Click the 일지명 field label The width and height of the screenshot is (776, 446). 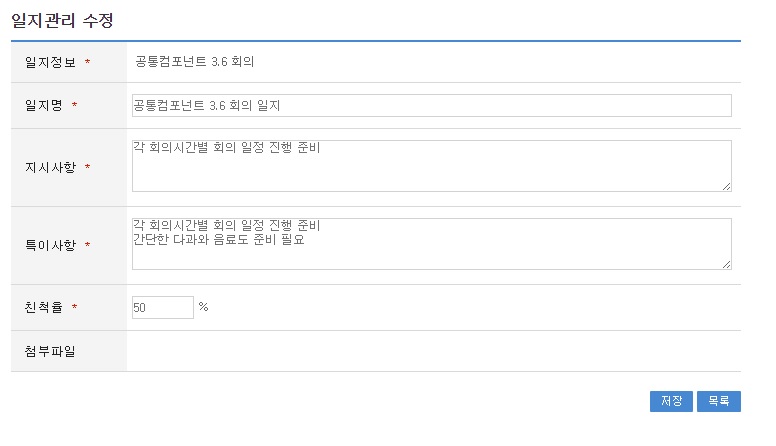[44, 106]
